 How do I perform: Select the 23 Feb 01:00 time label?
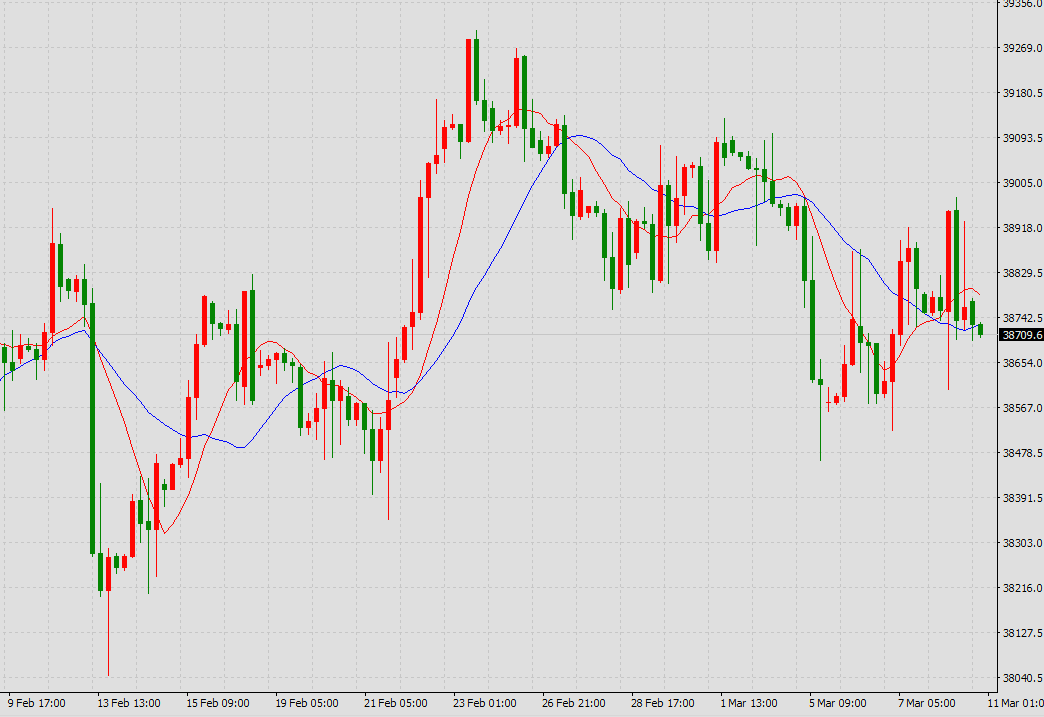point(484,703)
